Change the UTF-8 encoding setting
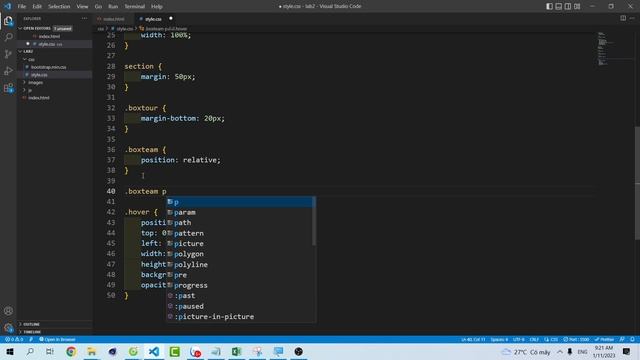 pos(518,339)
